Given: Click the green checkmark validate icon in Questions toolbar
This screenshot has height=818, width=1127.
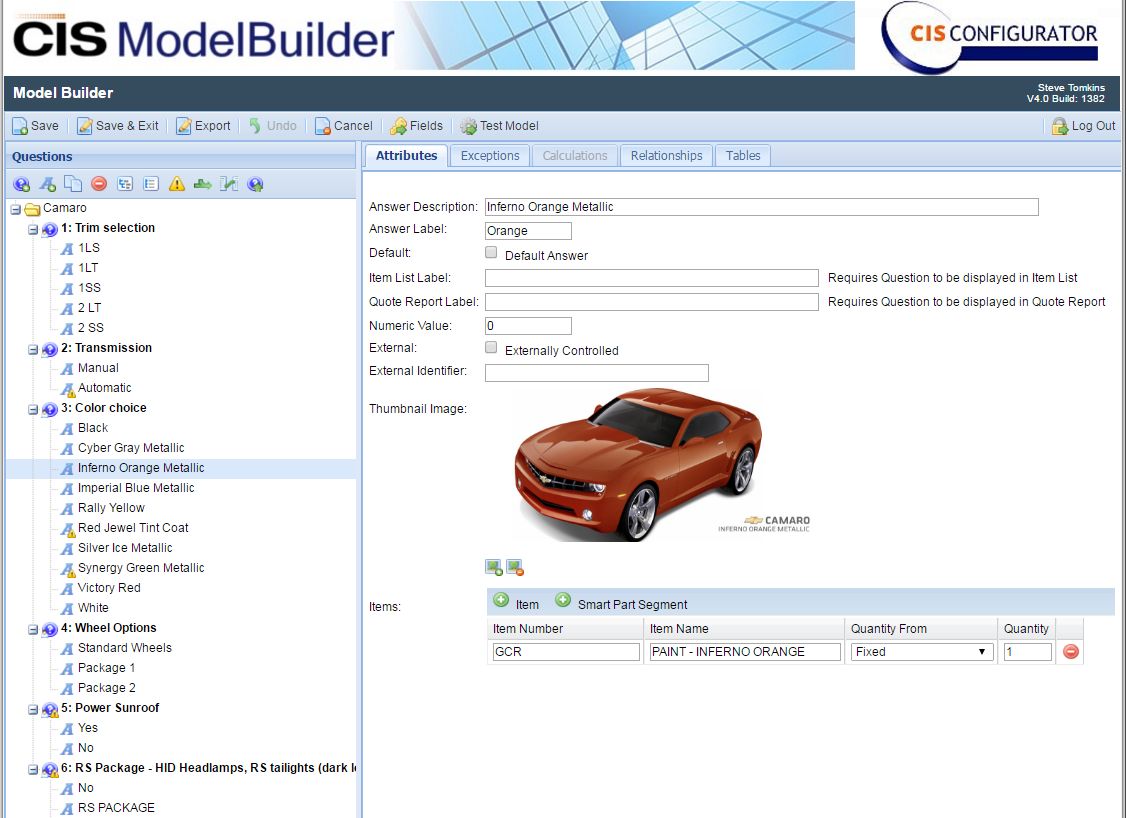Looking at the screenshot, I should point(229,184).
